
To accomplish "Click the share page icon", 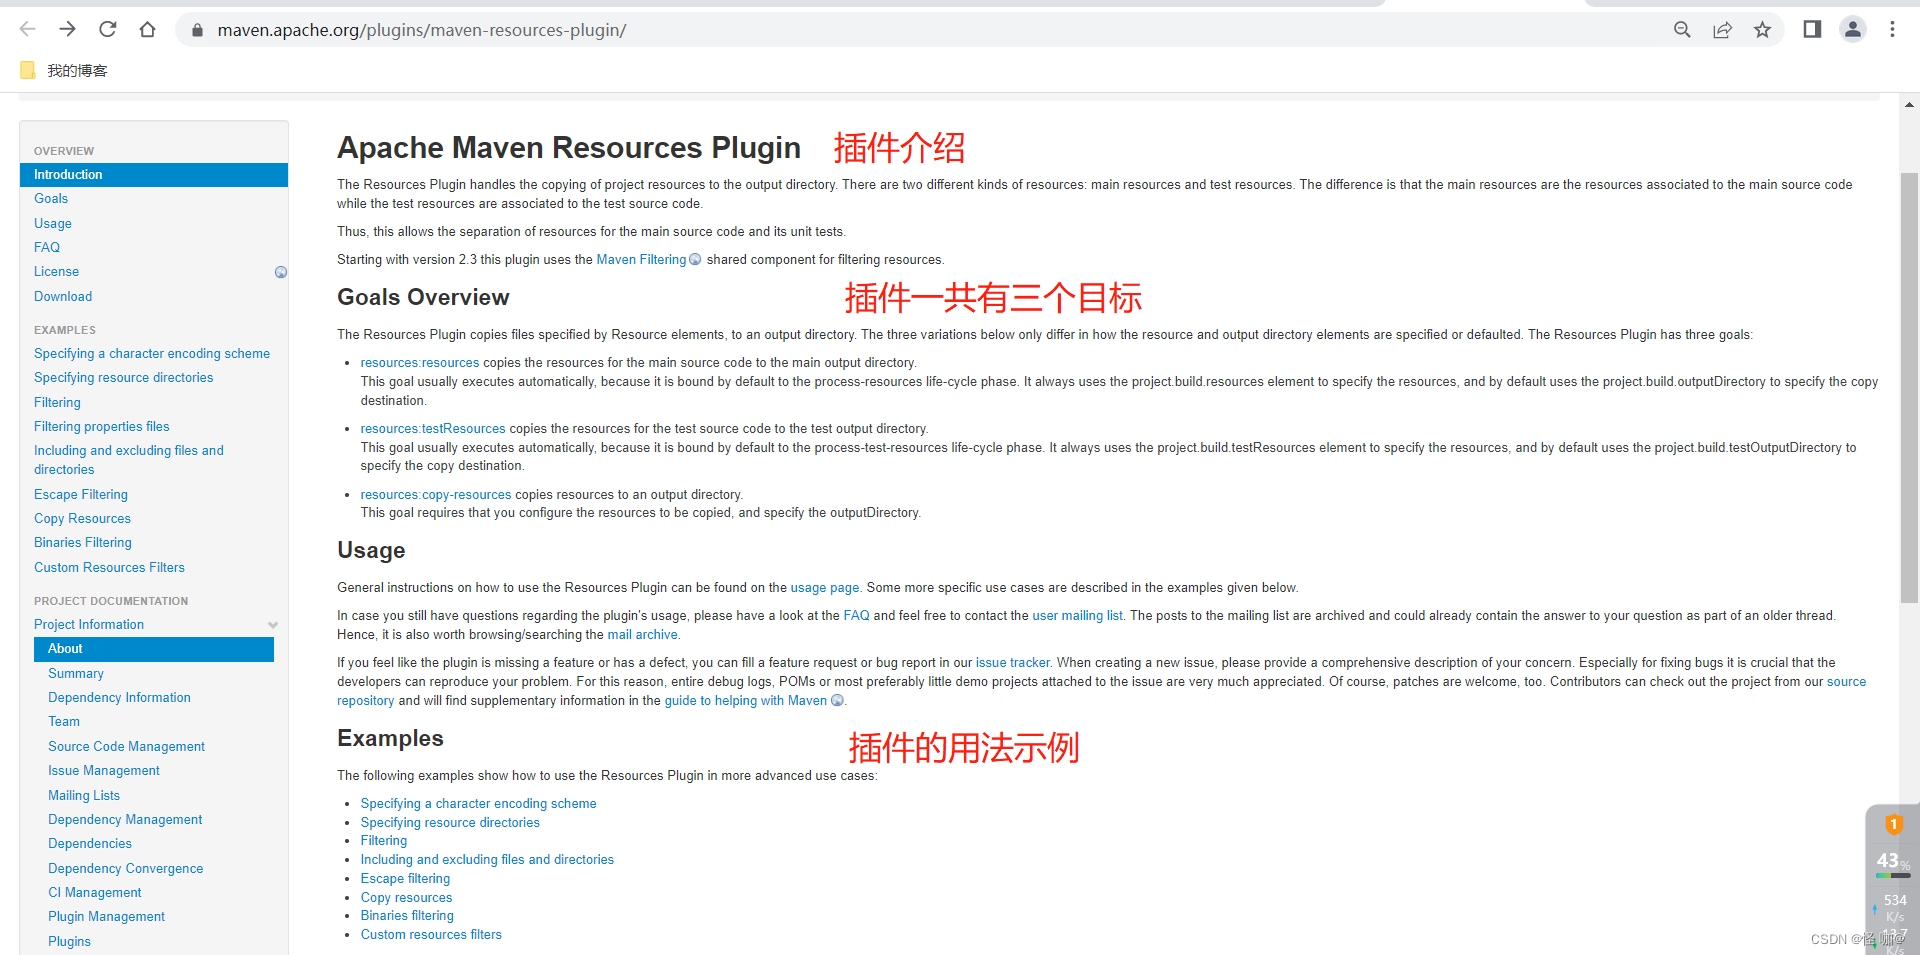I will coord(1722,30).
